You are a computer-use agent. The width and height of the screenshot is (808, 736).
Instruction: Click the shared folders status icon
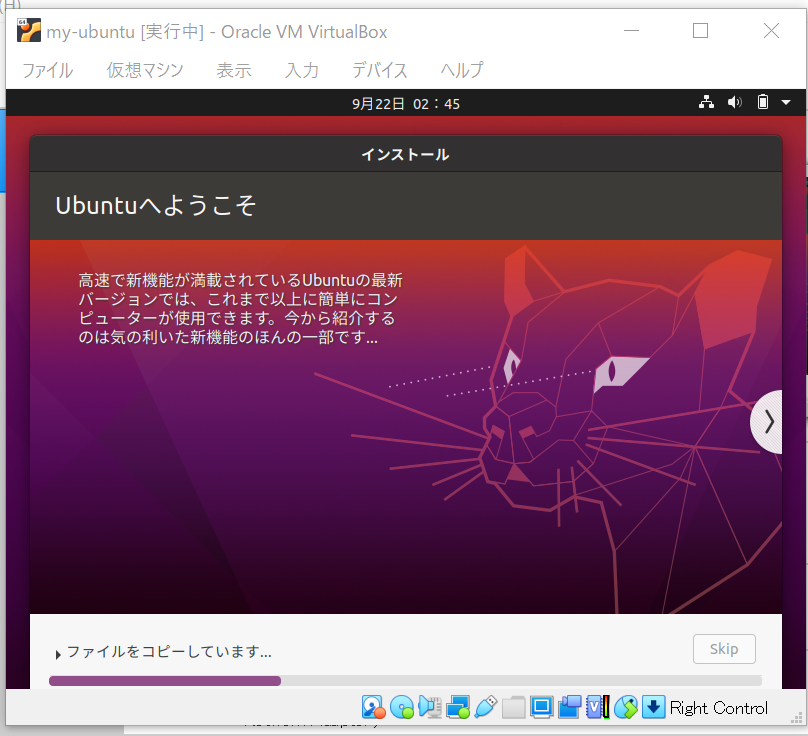tap(513, 707)
